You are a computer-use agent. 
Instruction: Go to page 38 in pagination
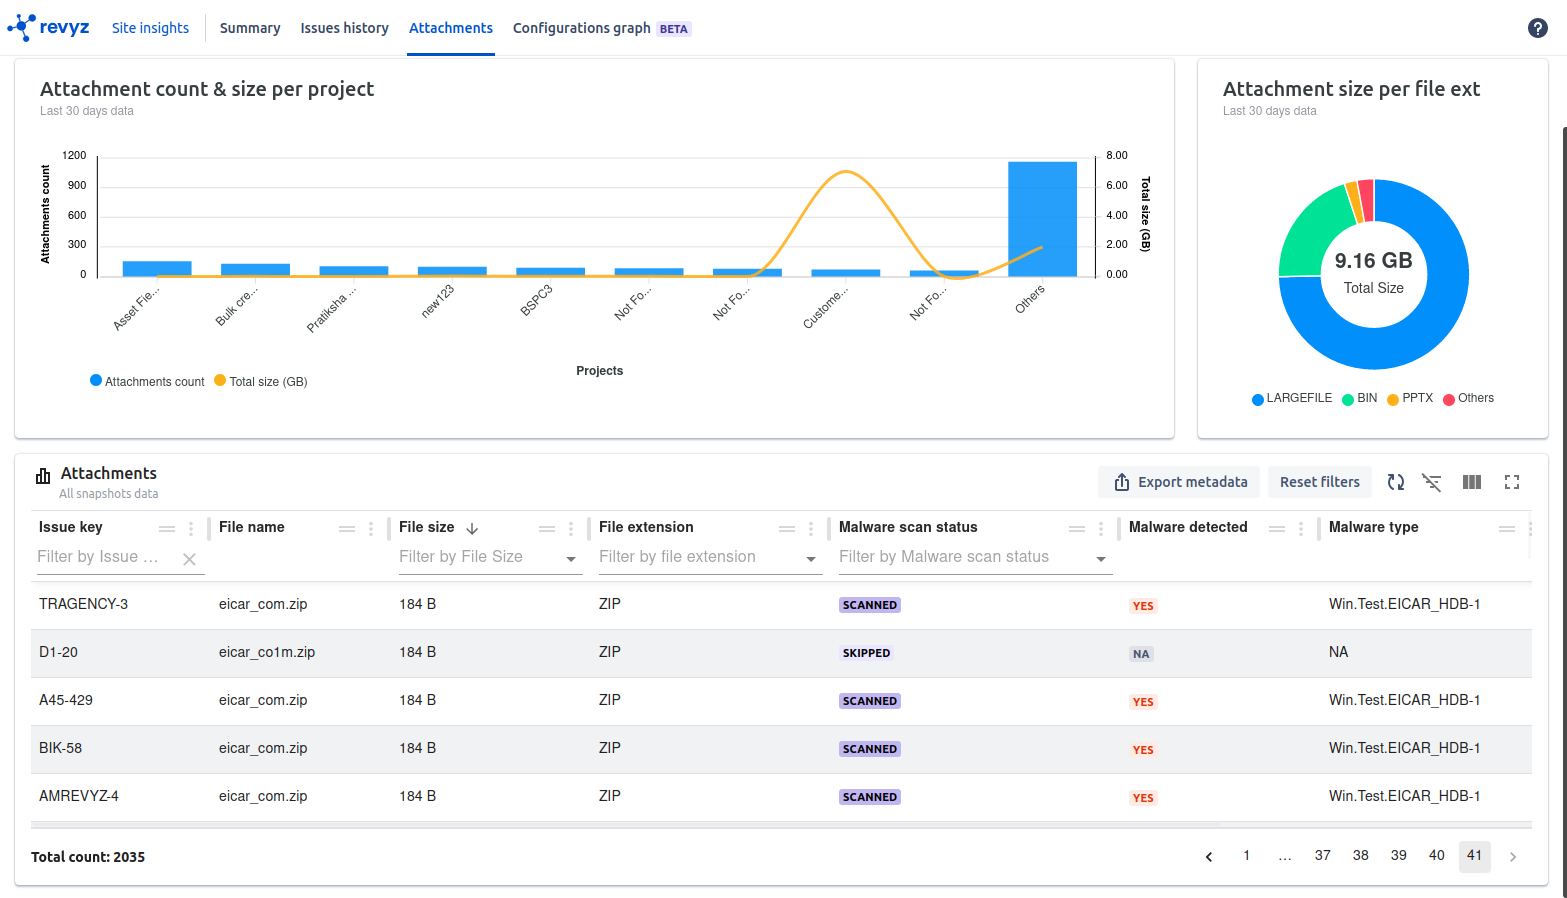pos(1360,856)
